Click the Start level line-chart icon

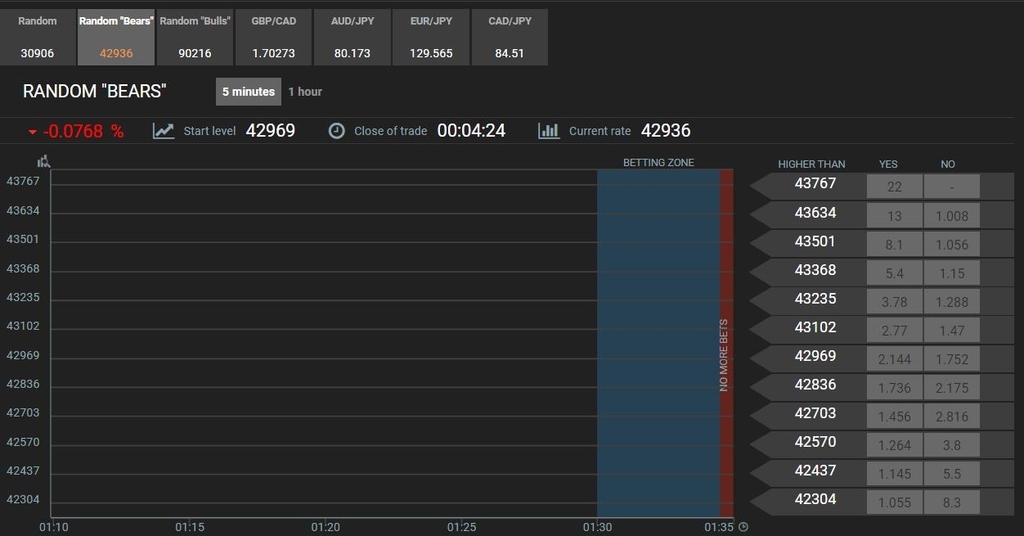pos(163,131)
